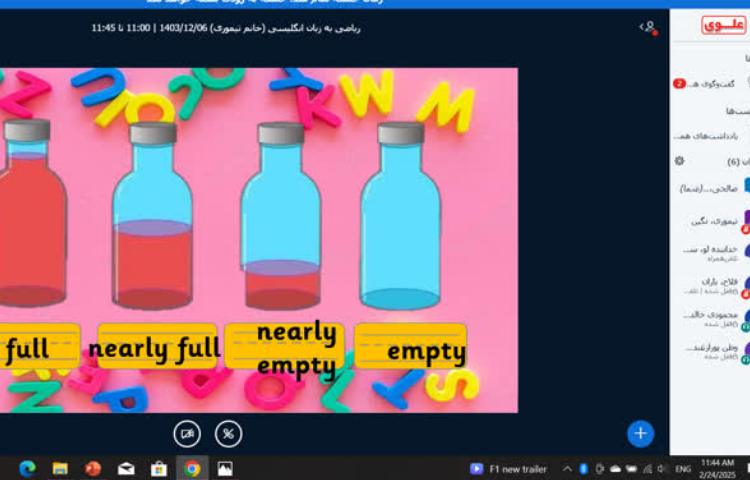750x480 pixels.
Task: Click the camera sharing button below the slide
Action: 187,433
